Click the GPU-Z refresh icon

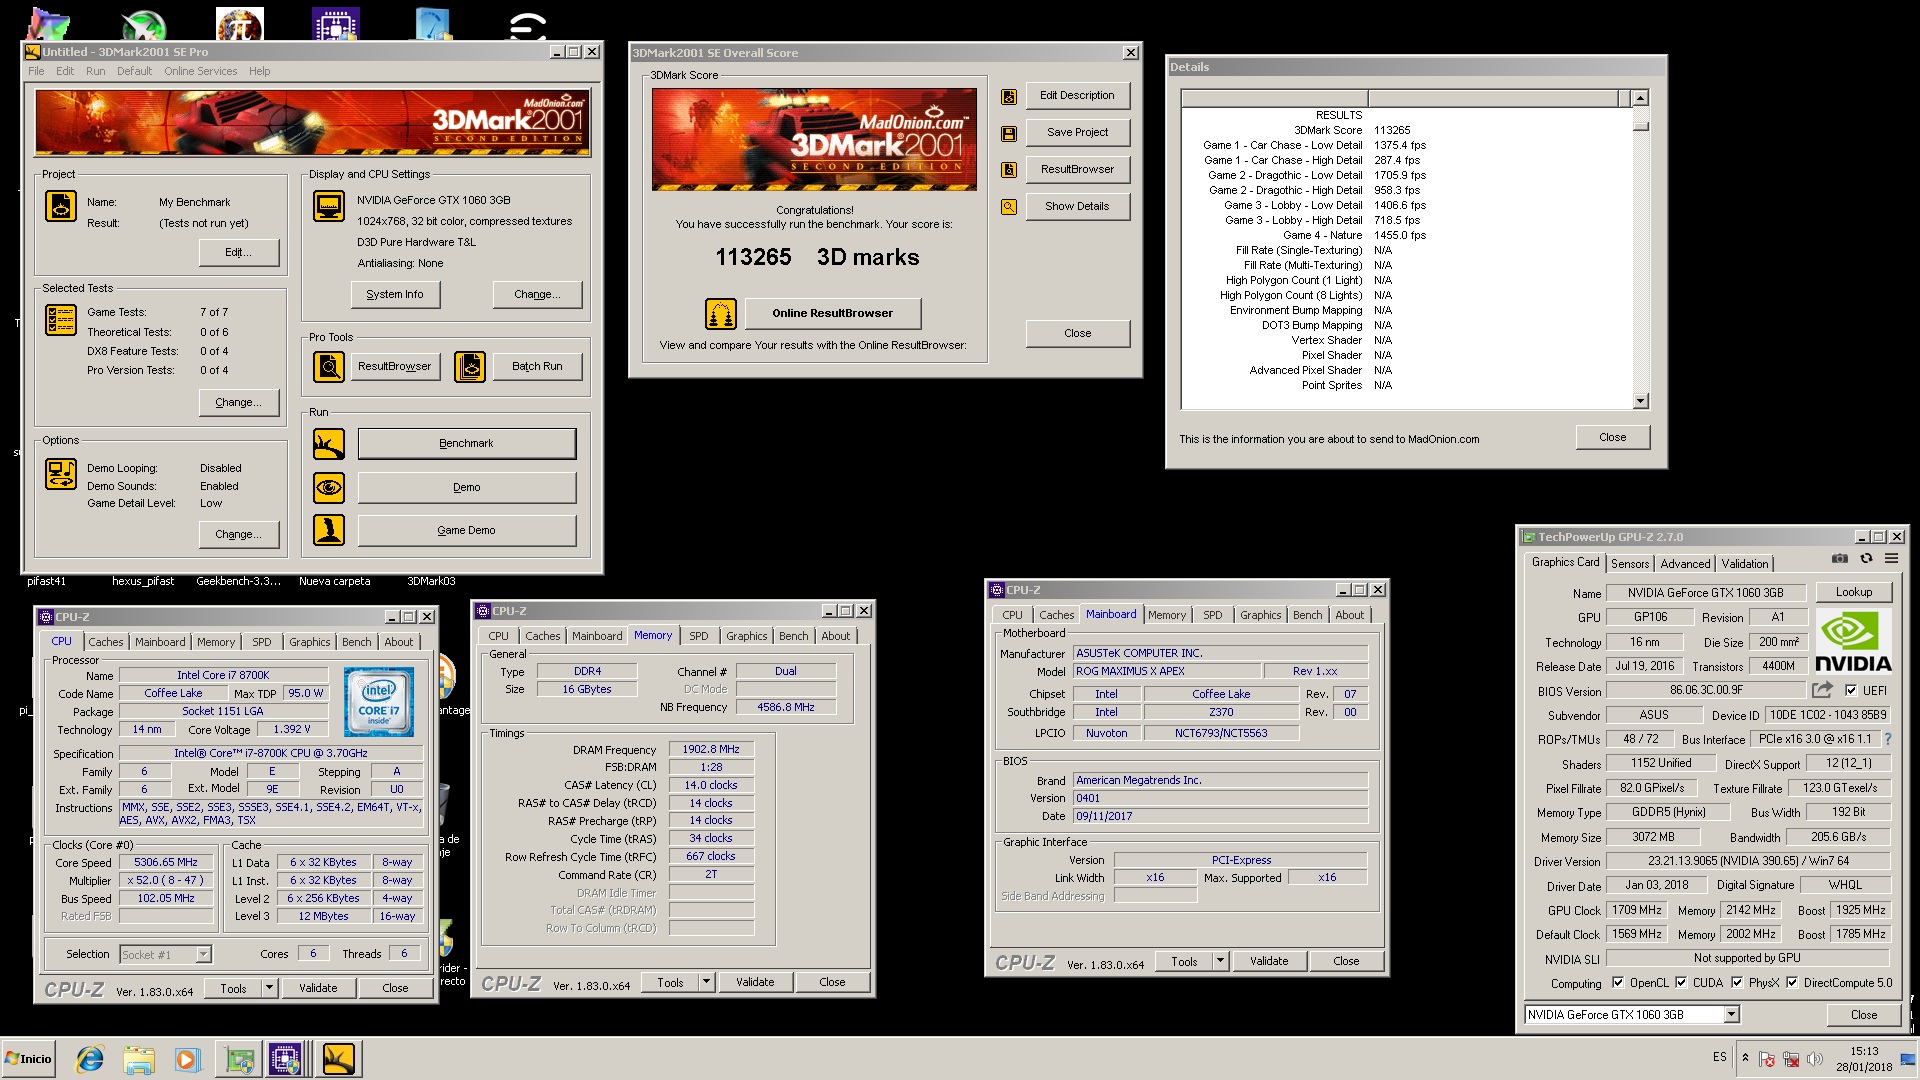coord(1866,559)
